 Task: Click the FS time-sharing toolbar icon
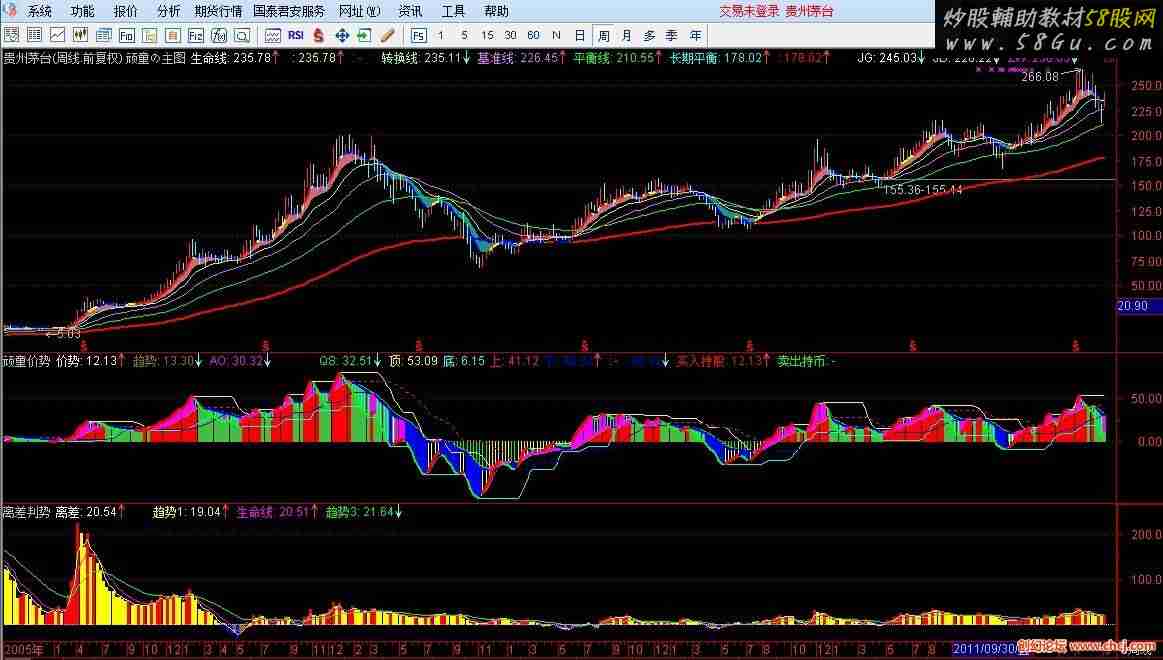[x=415, y=35]
